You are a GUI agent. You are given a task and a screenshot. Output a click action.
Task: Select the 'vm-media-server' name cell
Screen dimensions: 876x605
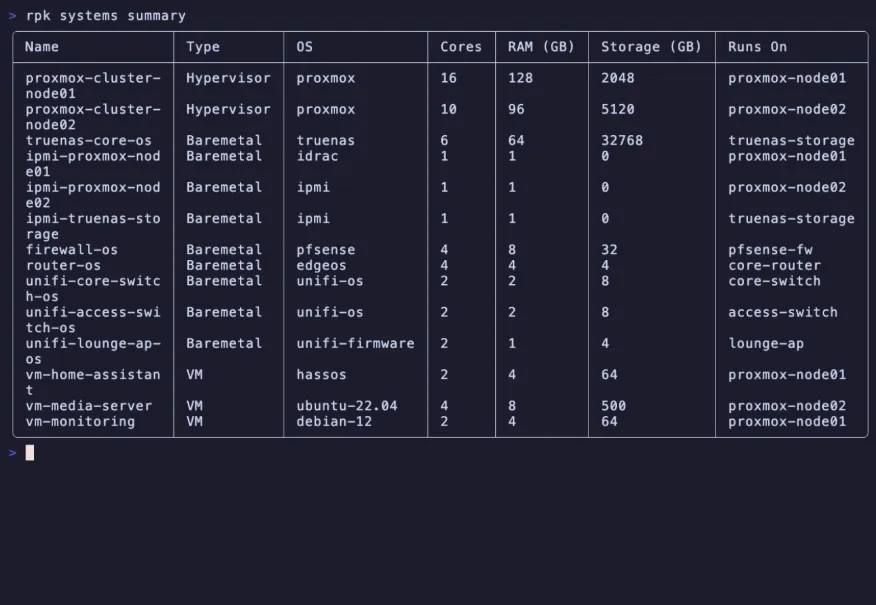(88, 406)
